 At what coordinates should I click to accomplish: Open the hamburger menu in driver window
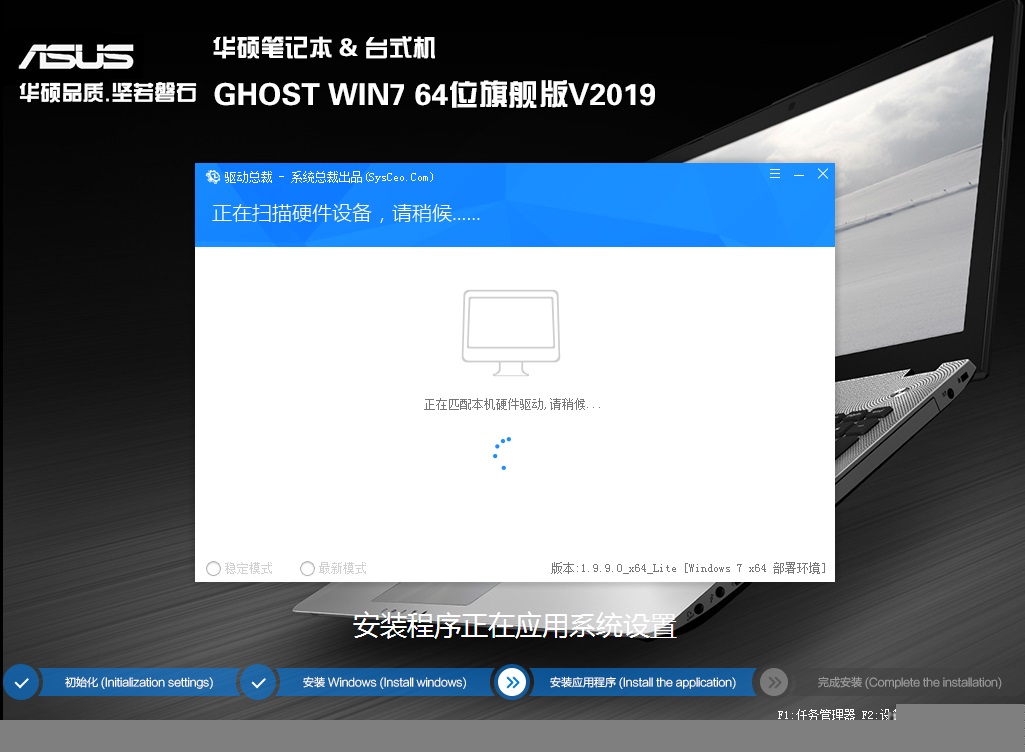(x=775, y=174)
